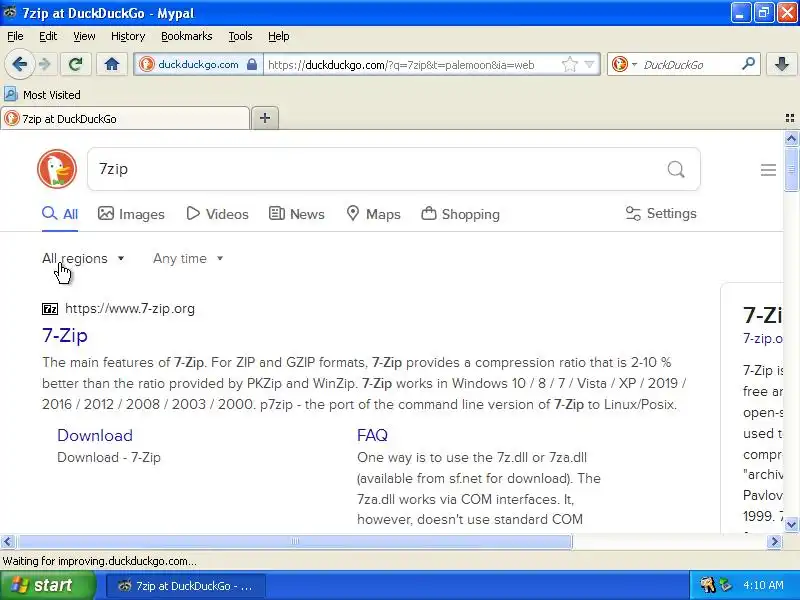The width and height of the screenshot is (800, 600).
Task: Open the FAQ sitelink
Action: point(372,435)
